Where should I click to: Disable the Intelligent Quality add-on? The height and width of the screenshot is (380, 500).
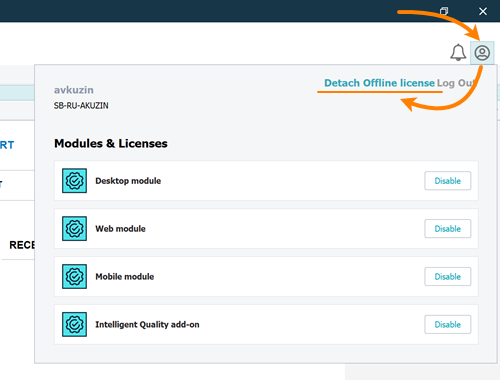pos(448,324)
